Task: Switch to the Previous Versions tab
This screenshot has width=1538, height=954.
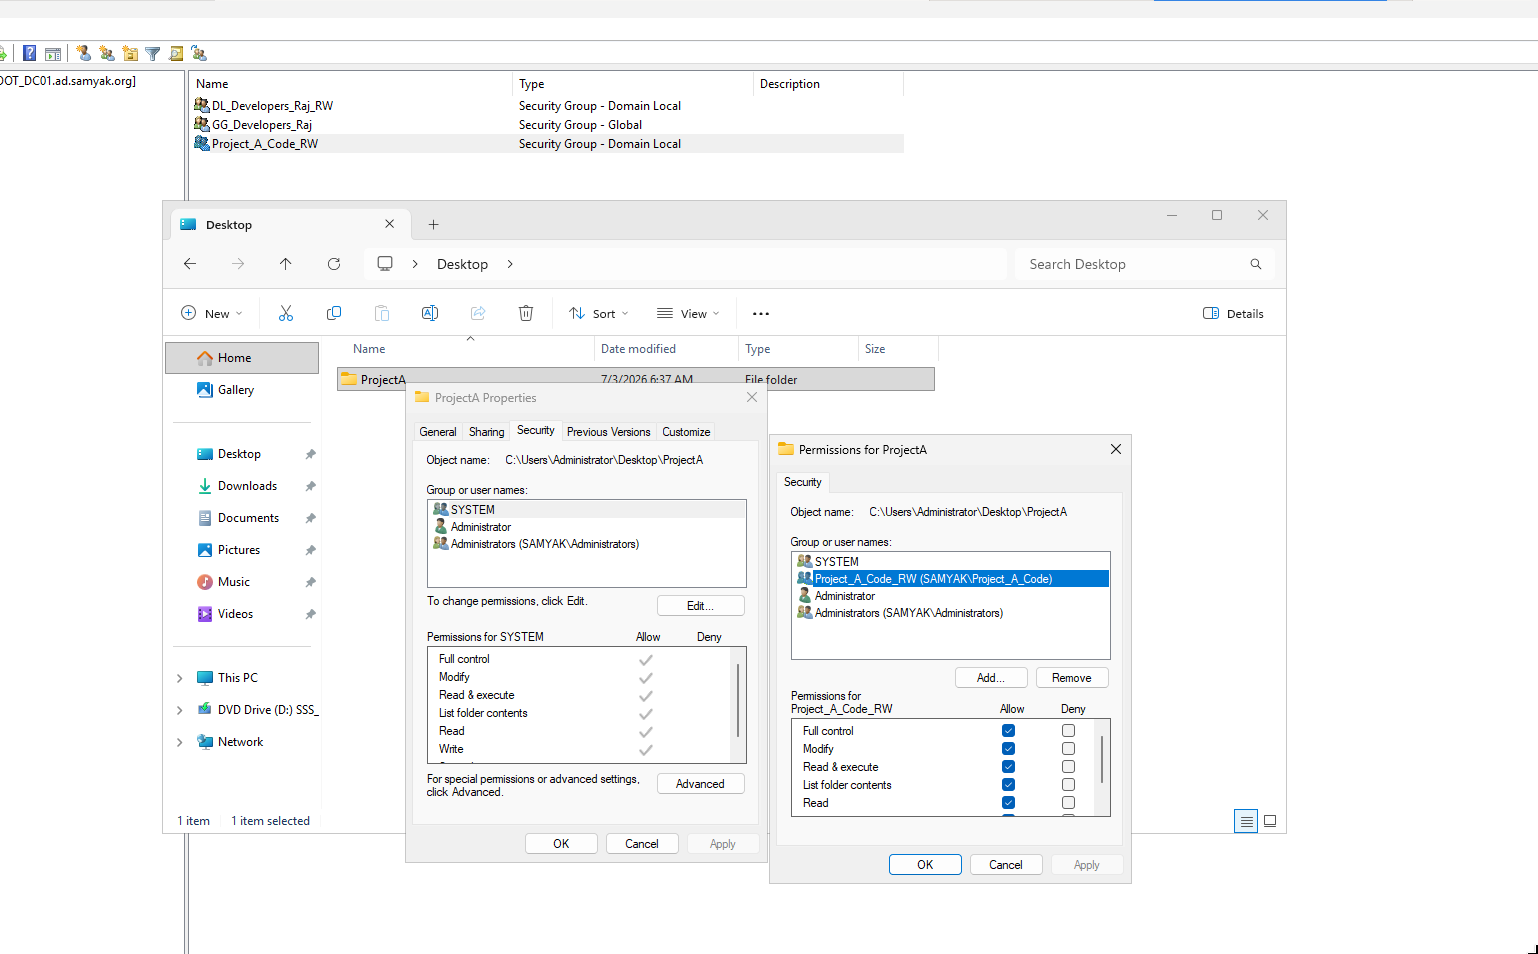Action: point(609,432)
